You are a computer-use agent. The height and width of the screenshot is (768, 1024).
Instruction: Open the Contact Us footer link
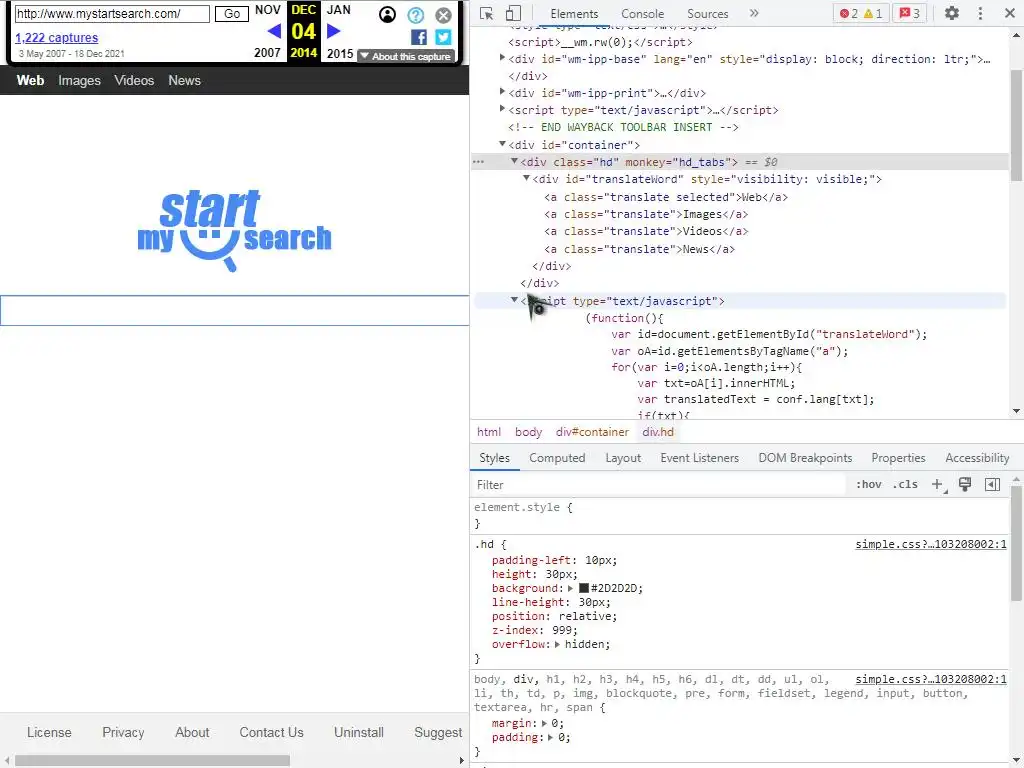point(271,732)
